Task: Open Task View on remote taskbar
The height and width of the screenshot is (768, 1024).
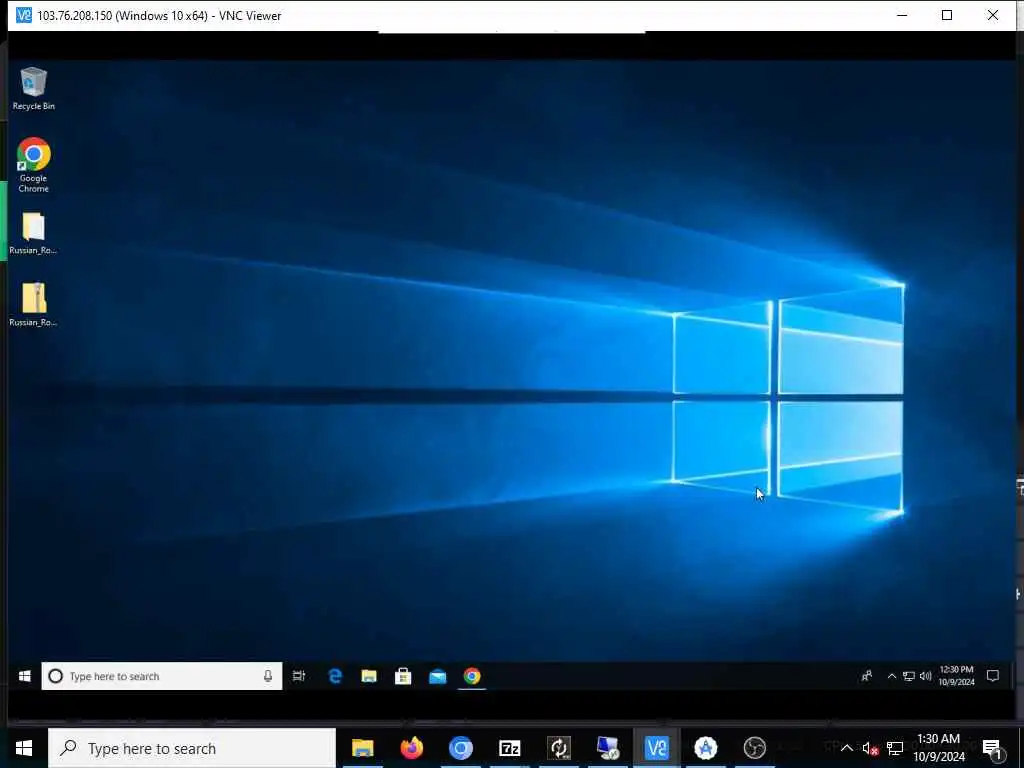Action: 299,676
